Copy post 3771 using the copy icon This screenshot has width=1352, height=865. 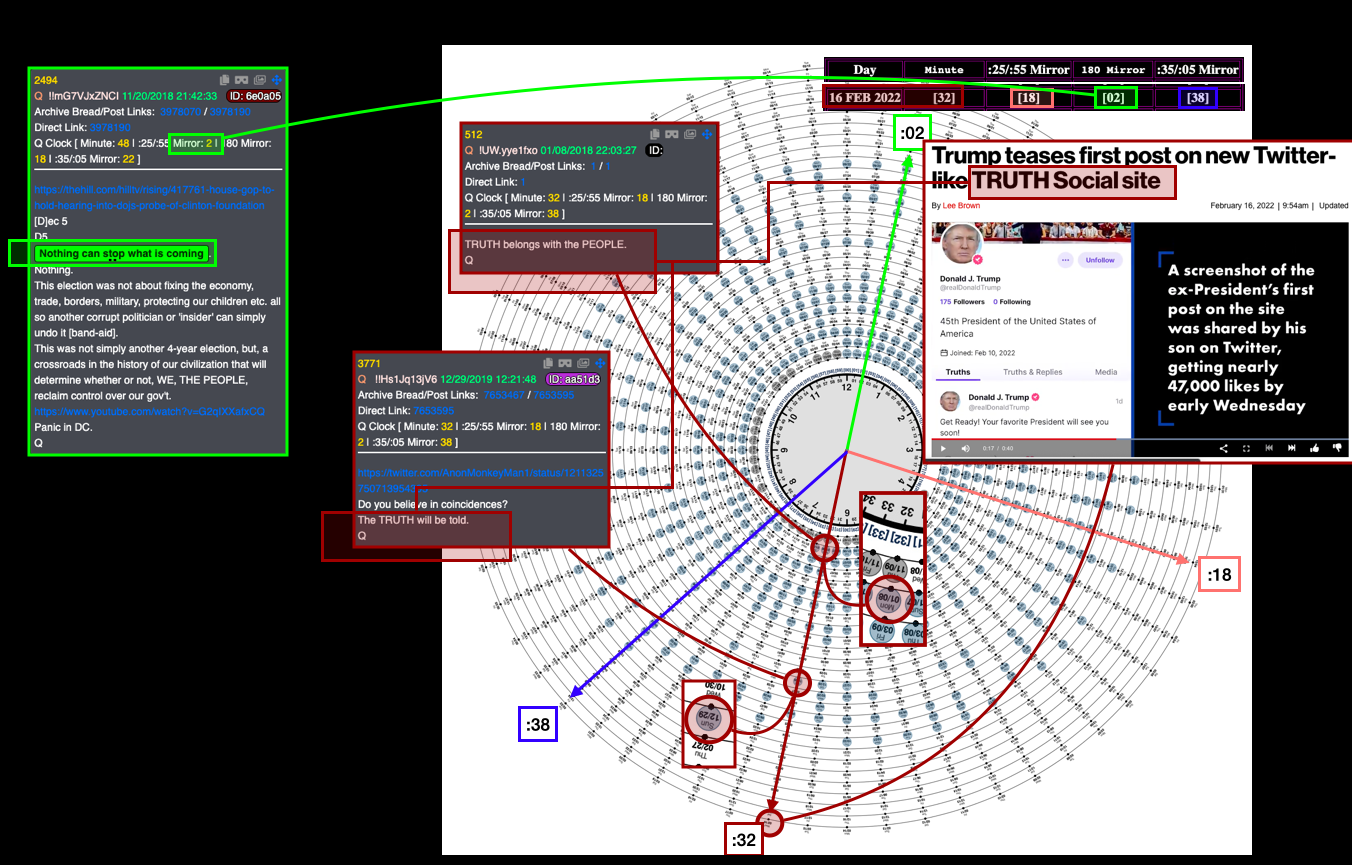pos(547,363)
